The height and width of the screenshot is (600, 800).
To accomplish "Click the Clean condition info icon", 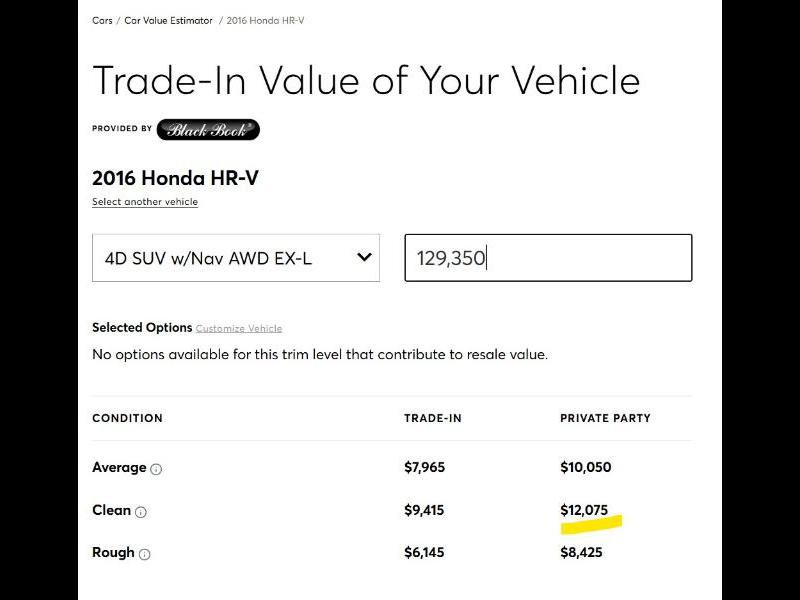I will [142, 511].
